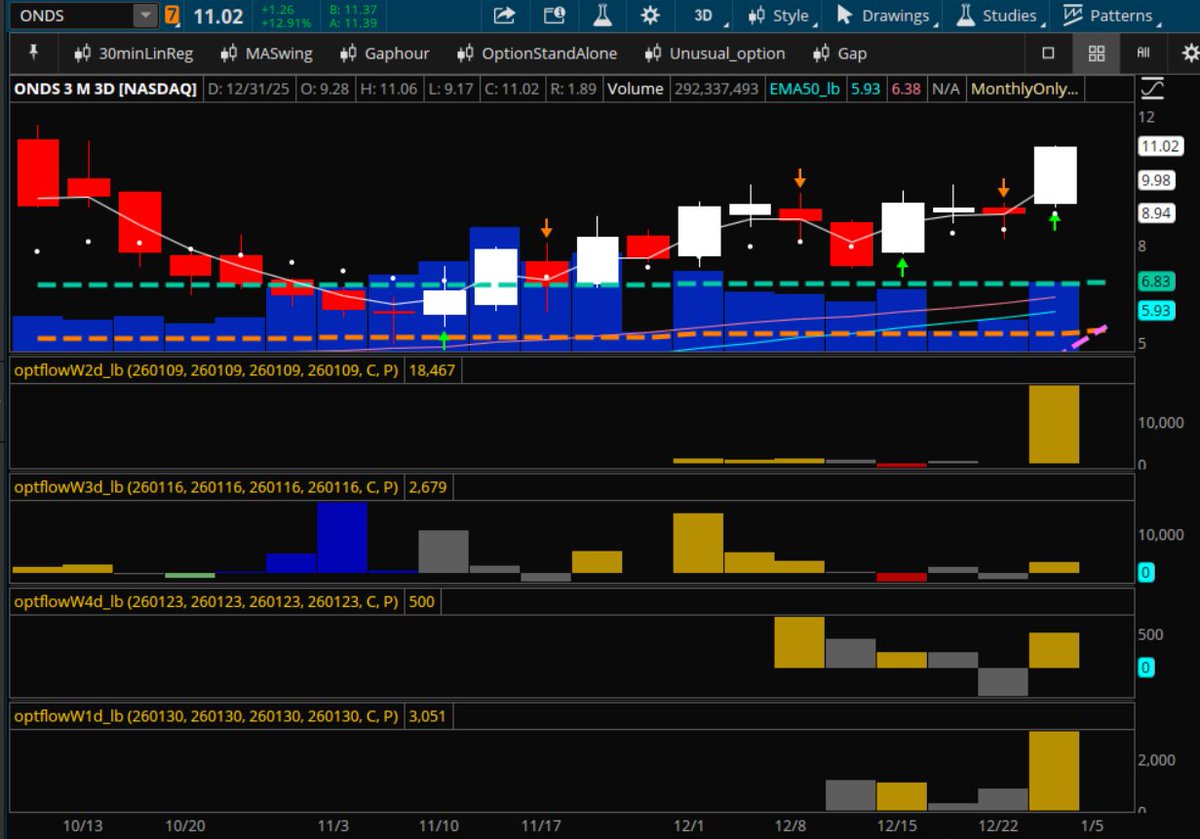Click the 2,679 value in optflowW3d panel

[x=429, y=487]
